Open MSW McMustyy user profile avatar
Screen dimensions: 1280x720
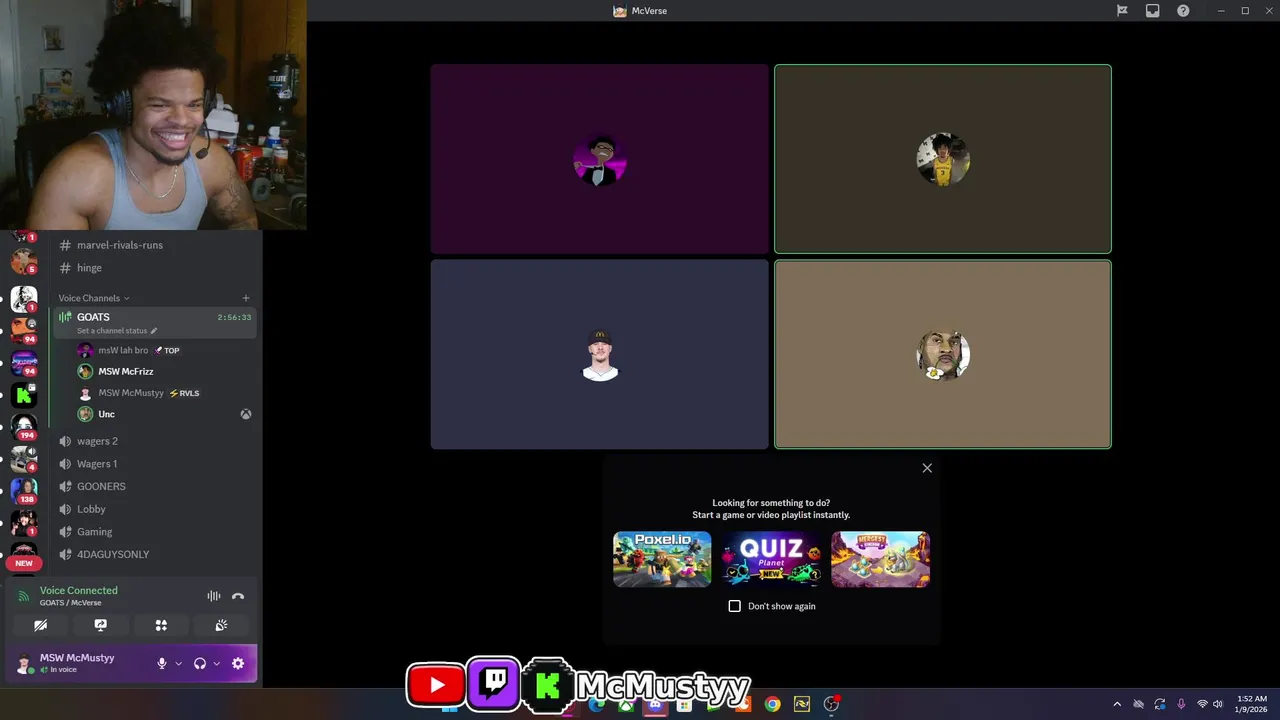[24, 663]
